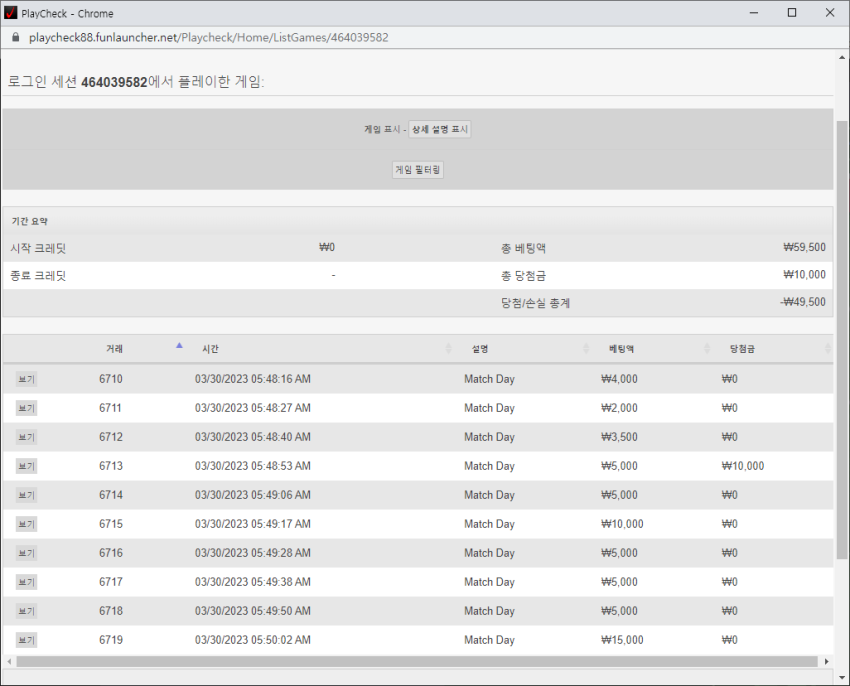The height and width of the screenshot is (686, 850).
Task: Click the 당첨금 column header
Action: [x=742, y=349]
